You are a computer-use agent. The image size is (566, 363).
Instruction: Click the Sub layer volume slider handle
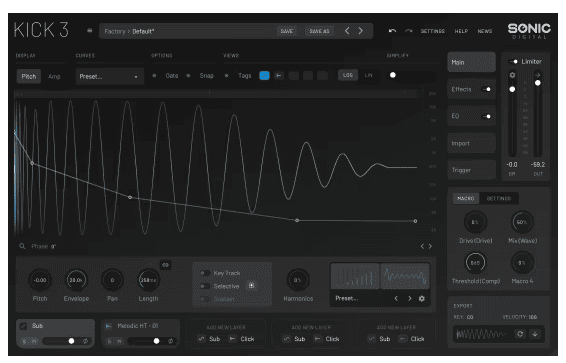click(71, 341)
